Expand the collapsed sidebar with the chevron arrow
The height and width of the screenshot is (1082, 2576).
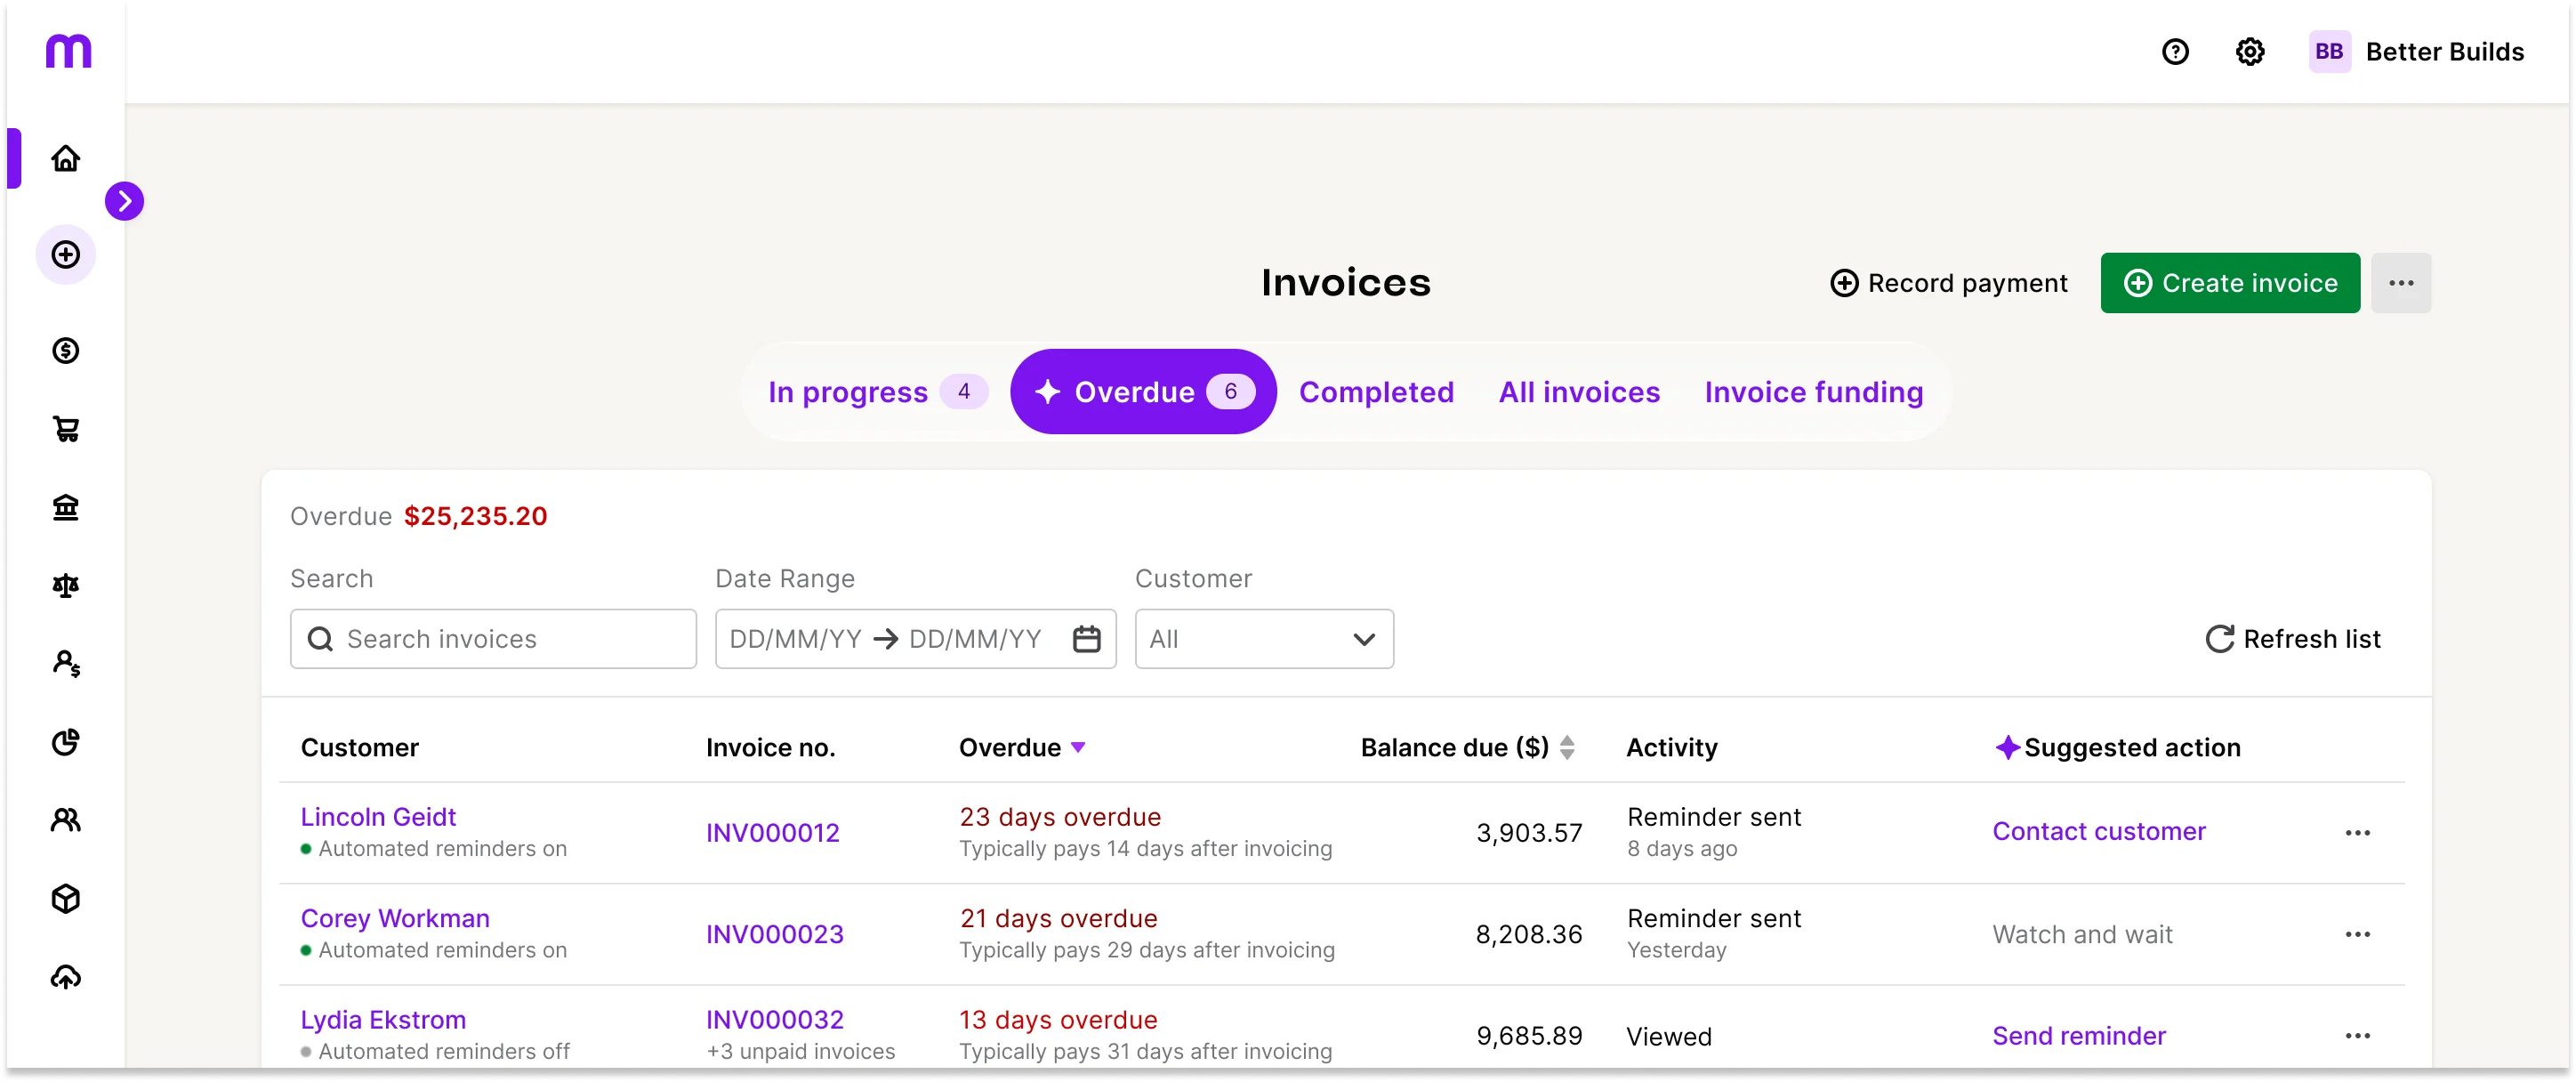125,200
